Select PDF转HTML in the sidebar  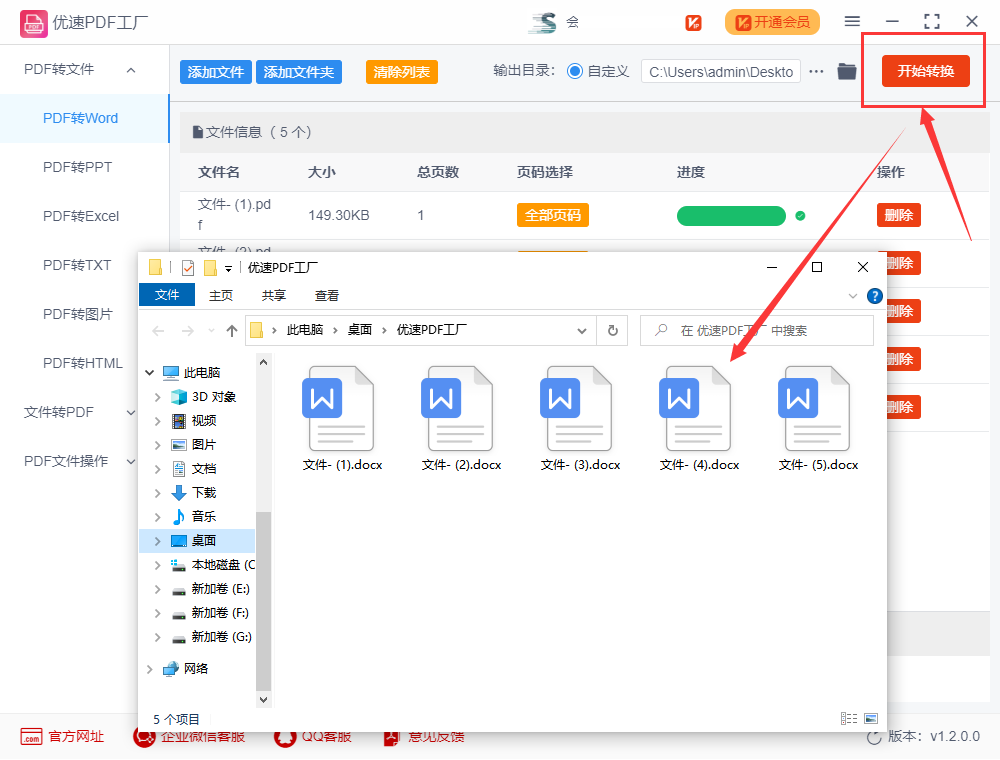pos(82,363)
